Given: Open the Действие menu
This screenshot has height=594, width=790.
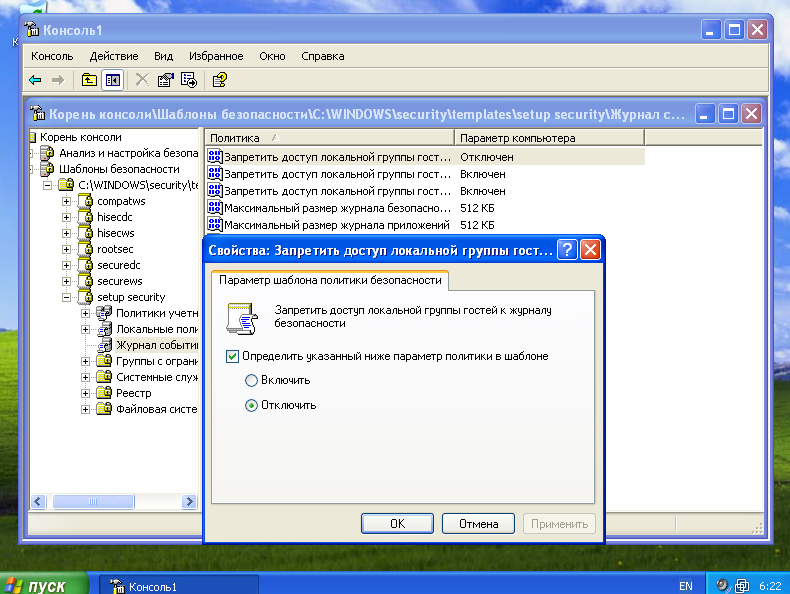Looking at the screenshot, I should pos(114,56).
